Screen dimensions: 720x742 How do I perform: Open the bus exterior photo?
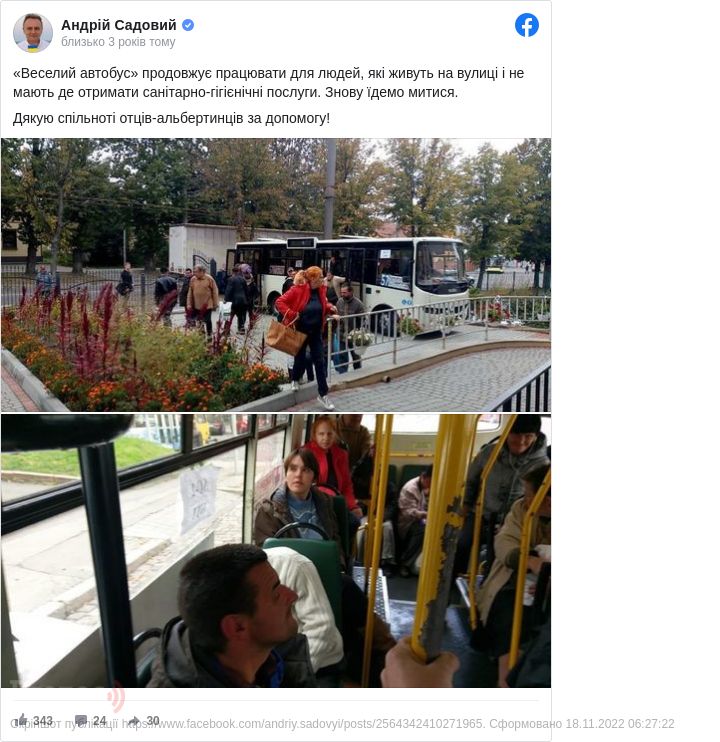coord(276,275)
